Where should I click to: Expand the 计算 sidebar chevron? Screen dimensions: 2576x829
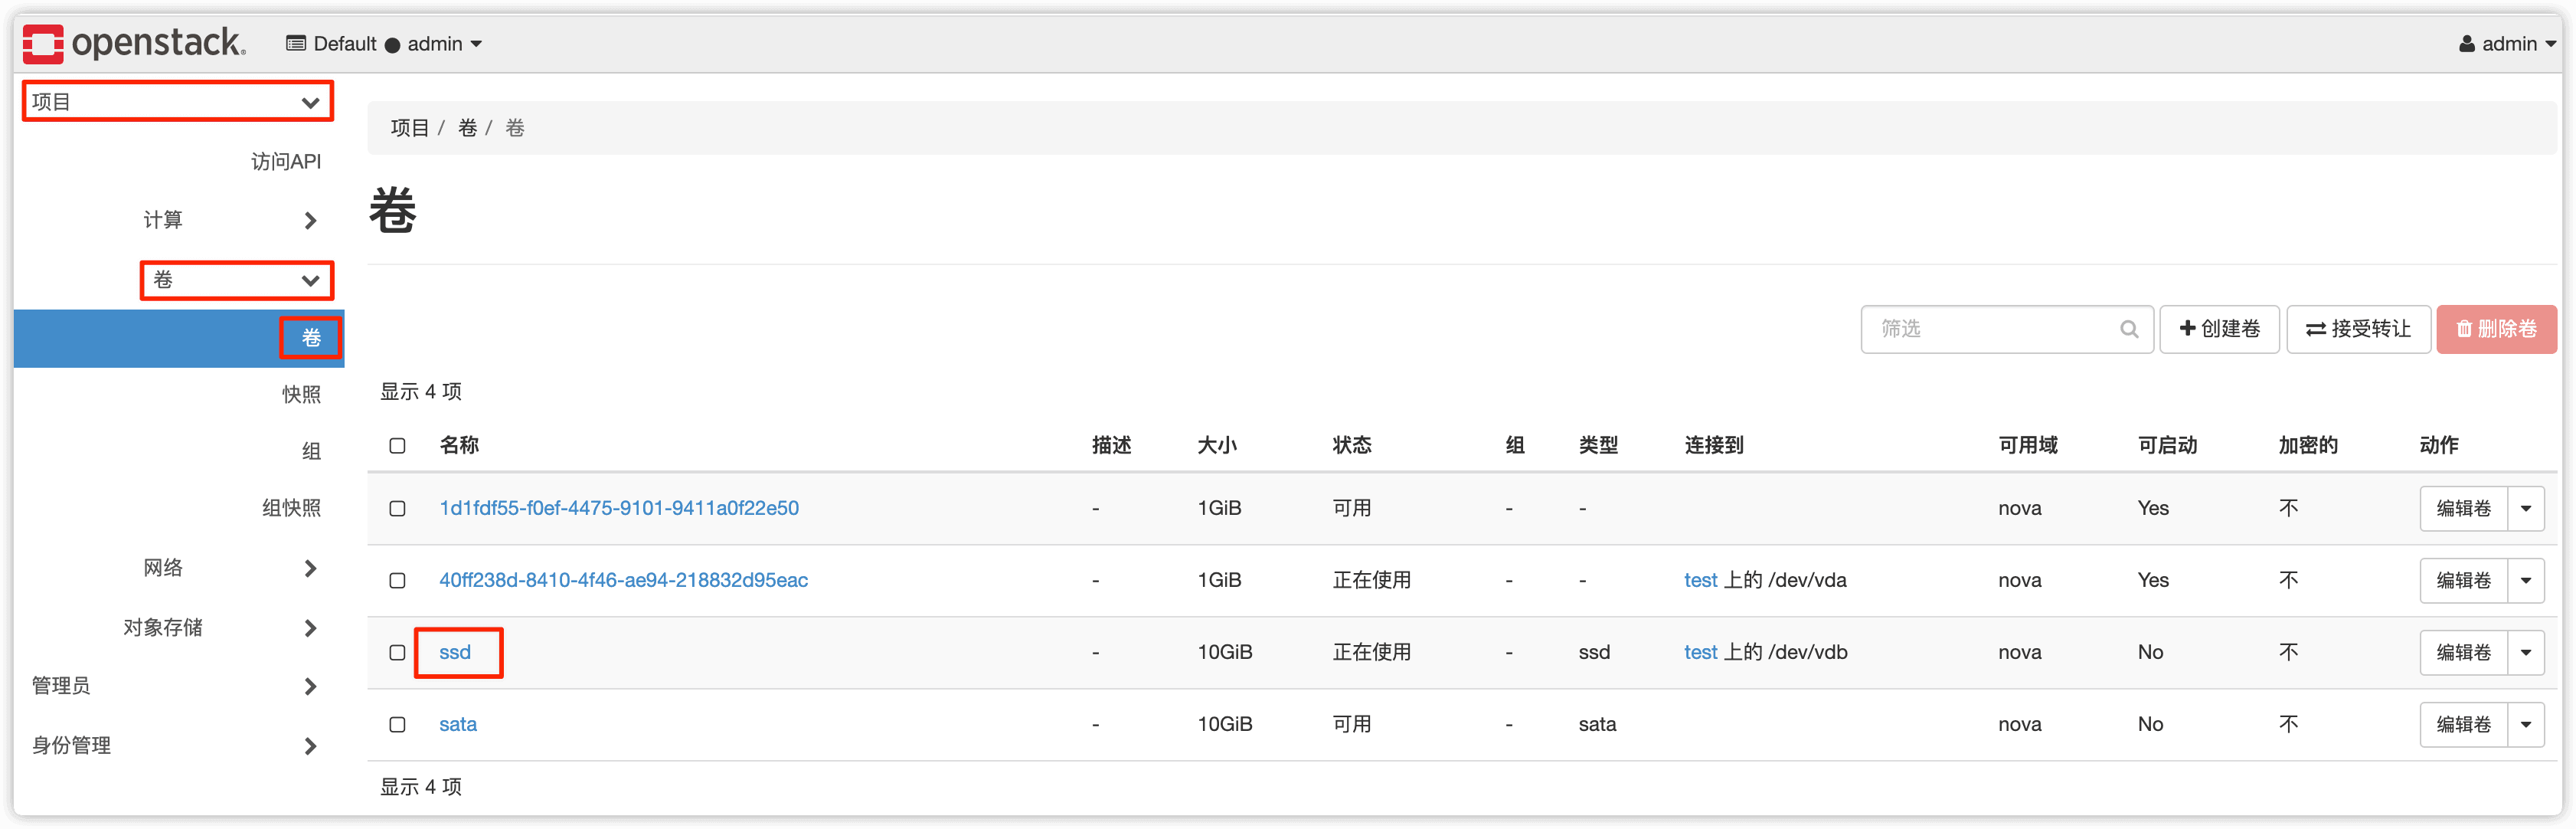[310, 220]
